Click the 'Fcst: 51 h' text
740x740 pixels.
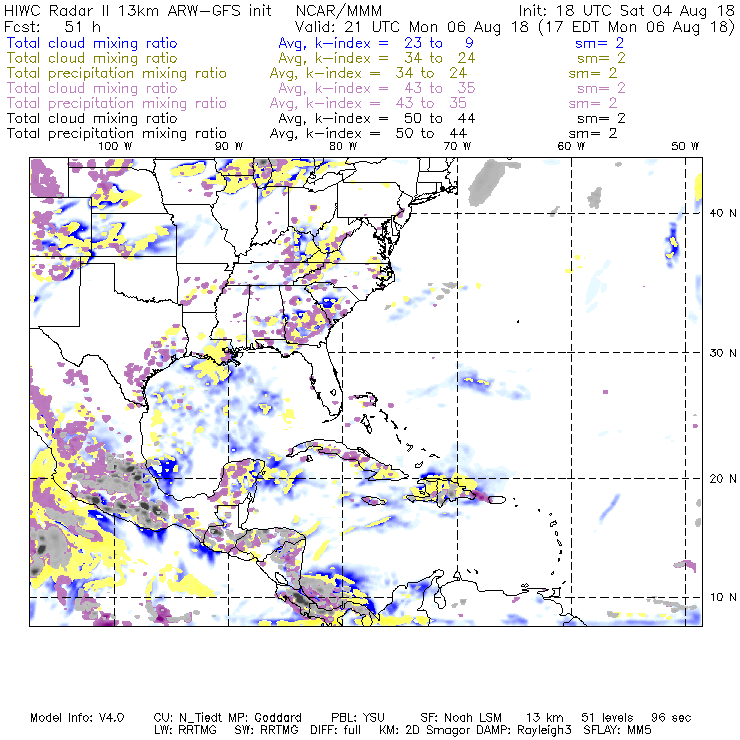(x=52, y=26)
